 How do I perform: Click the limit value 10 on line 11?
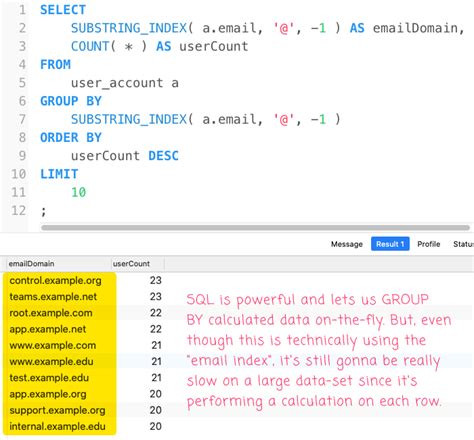79,192
